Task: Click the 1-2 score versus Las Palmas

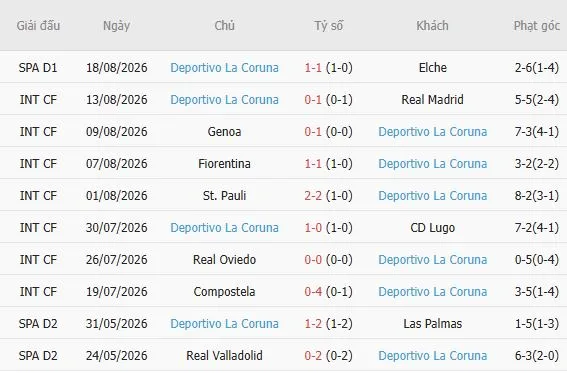Action: (313, 323)
